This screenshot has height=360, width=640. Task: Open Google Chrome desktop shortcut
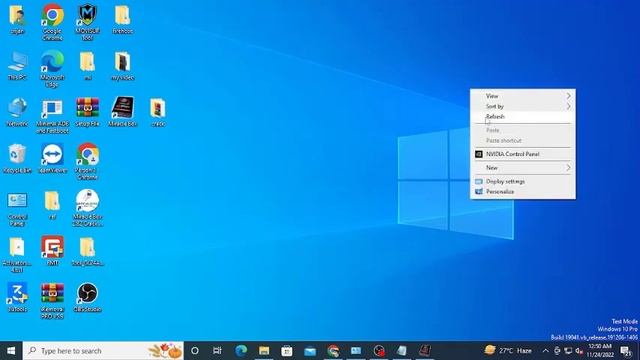52,21
